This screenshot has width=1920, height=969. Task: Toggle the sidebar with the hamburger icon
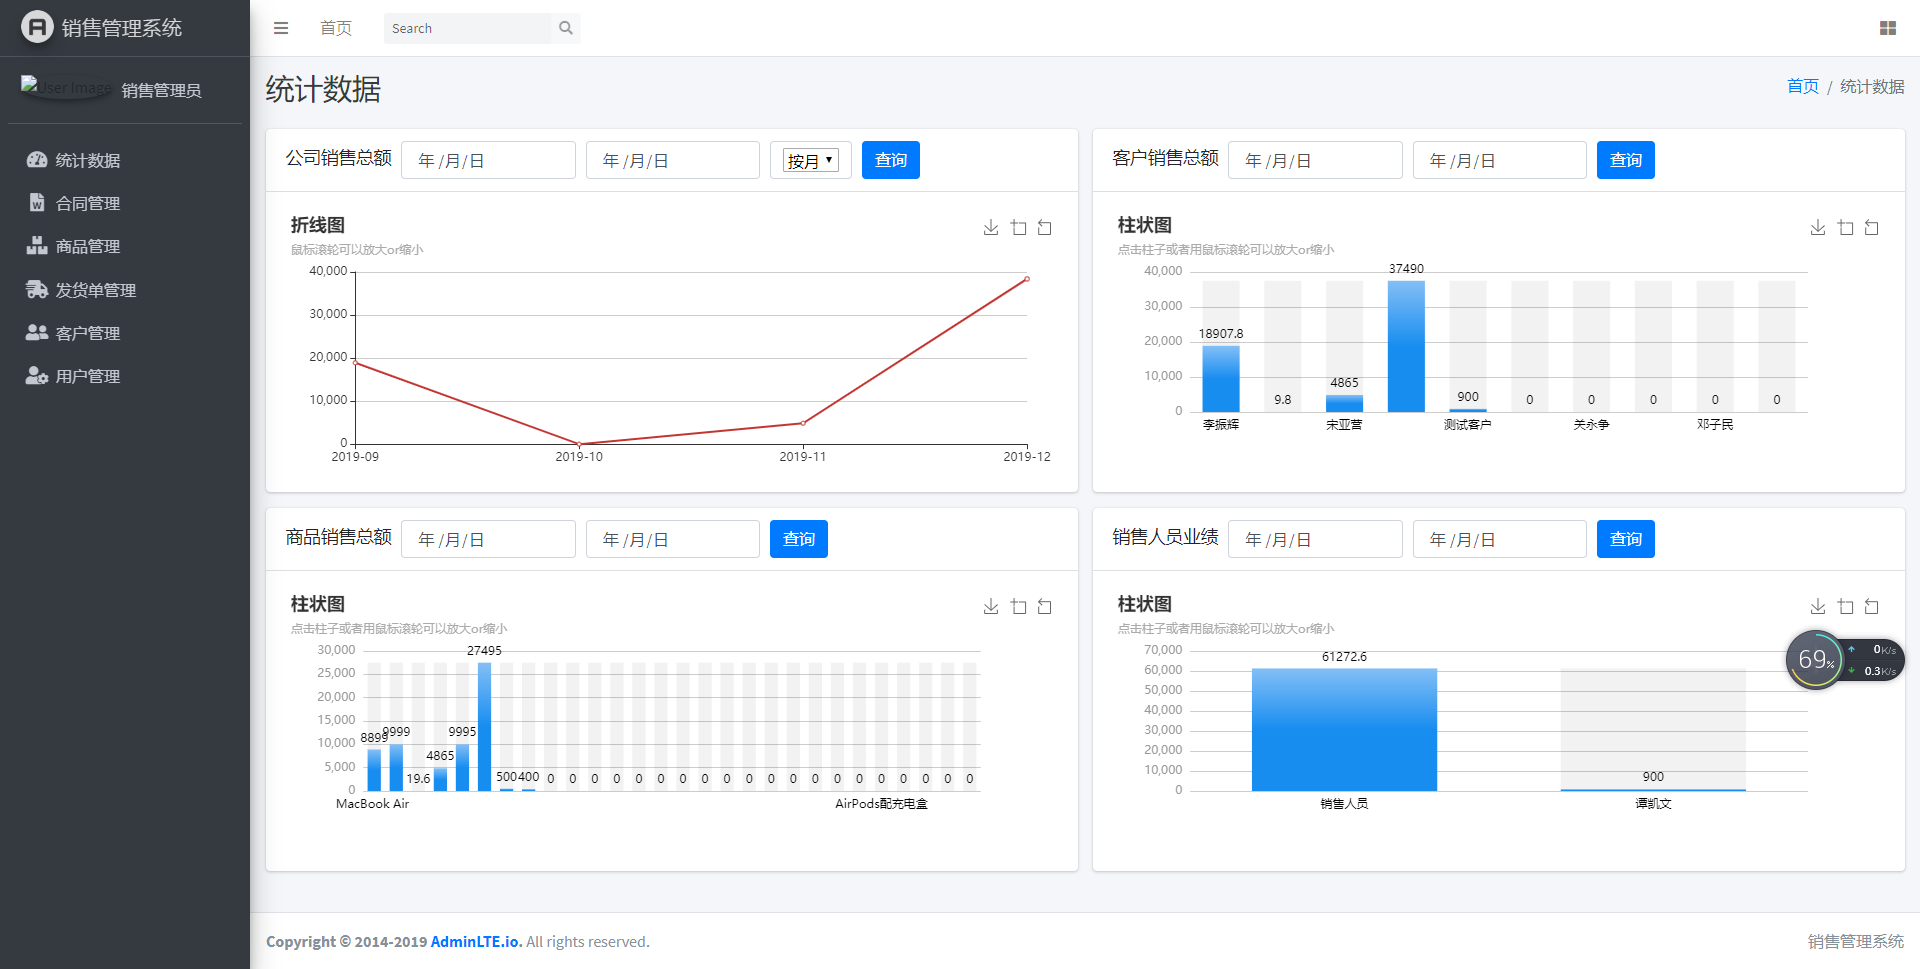(x=281, y=28)
